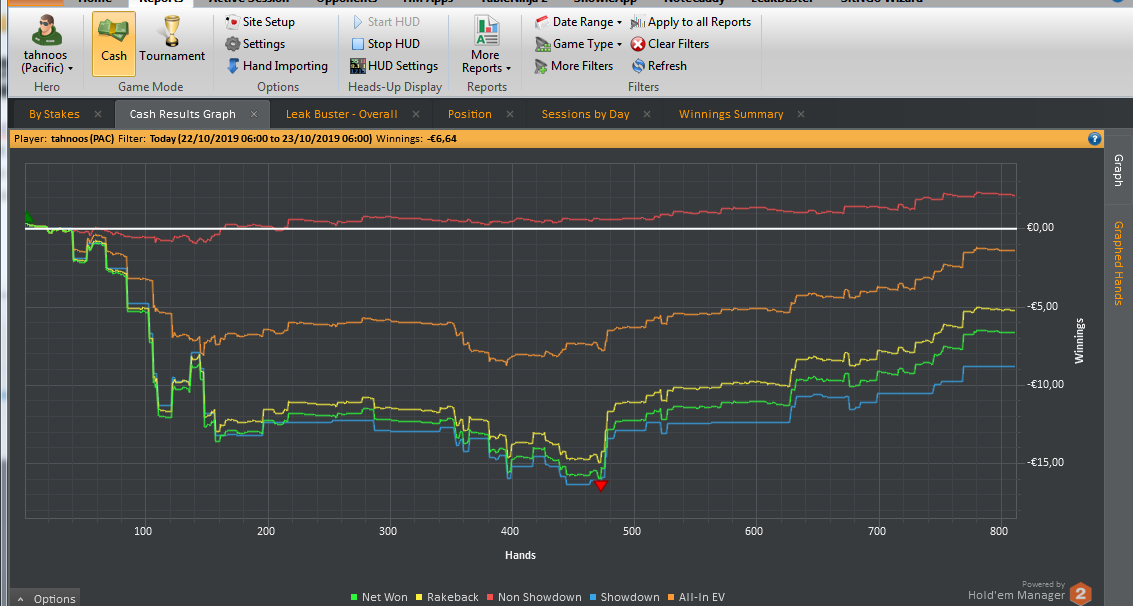Open the Leak Buster - Overall tab
This screenshot has width=1133, height=606.
(341, 114)
